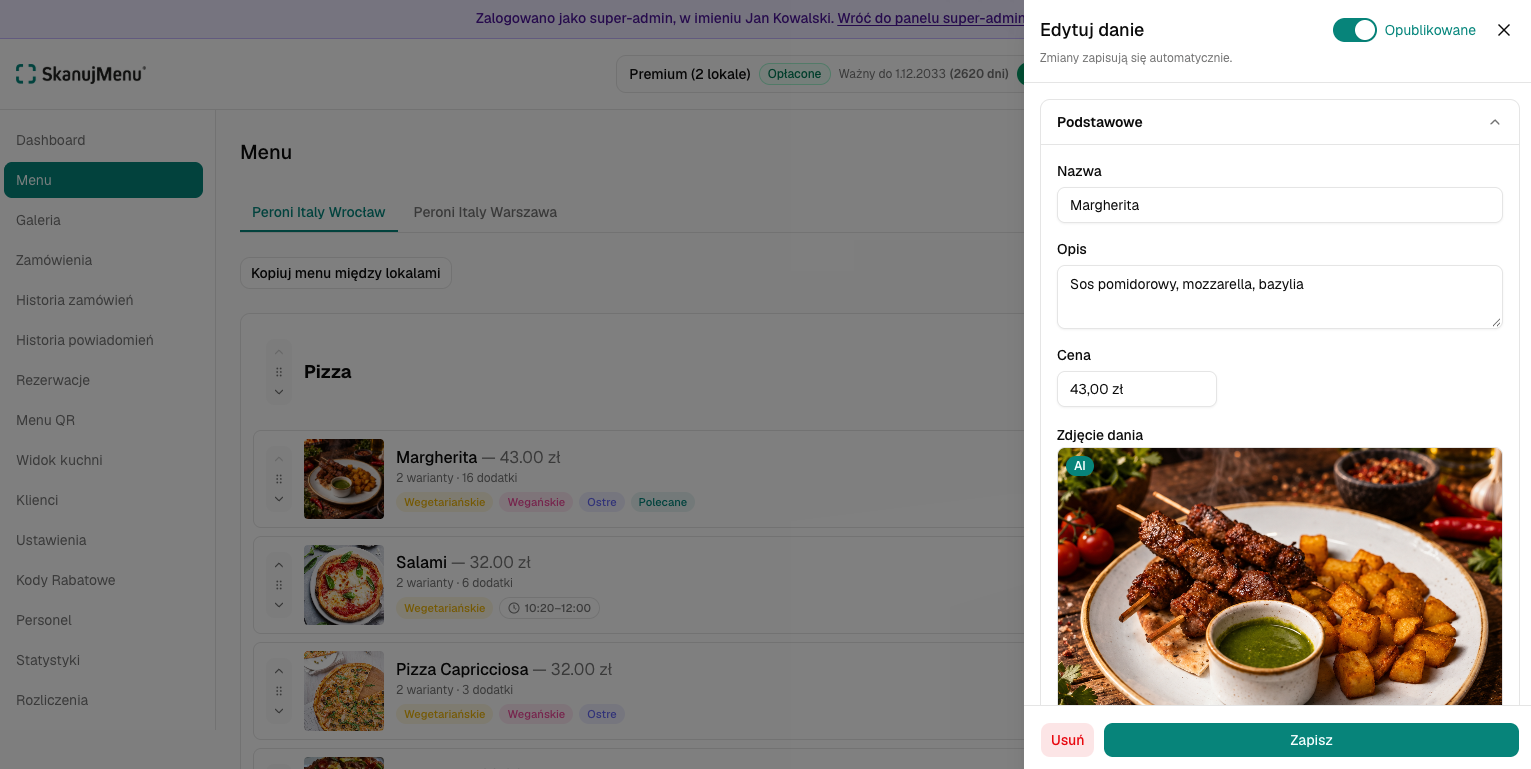Move Pizza category up arrow

point(279,352)
